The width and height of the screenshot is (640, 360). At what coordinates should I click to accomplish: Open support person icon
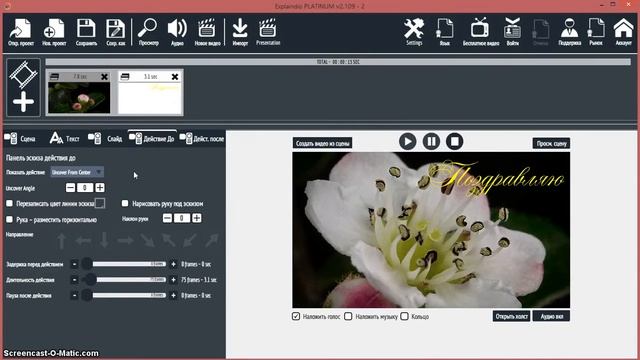coord(569,32)
